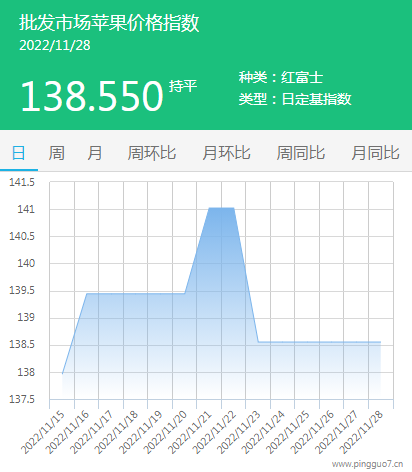Screen dimensions: 412x472
Task: Click the 2022/11/15 data point
Action: [62, 373]
